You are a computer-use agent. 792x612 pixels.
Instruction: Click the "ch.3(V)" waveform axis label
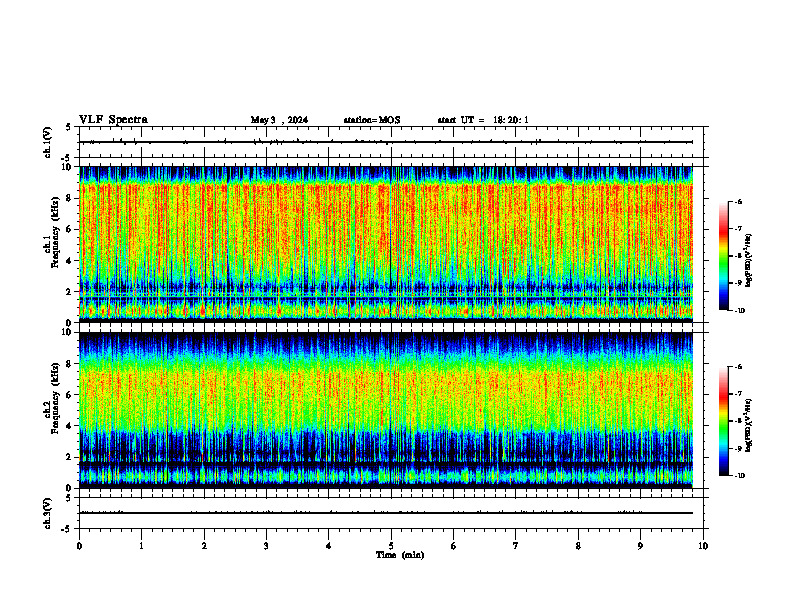pyautogui.click(x=48, y=513)
